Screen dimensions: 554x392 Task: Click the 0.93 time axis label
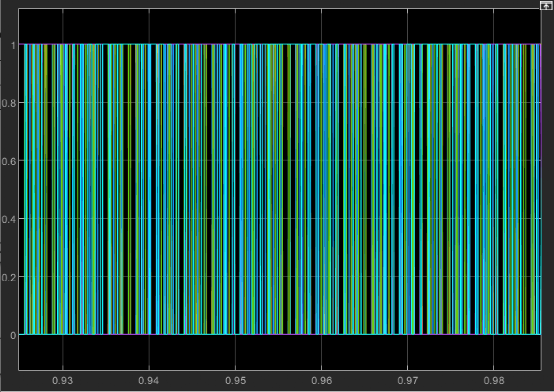tap(63, 381)
